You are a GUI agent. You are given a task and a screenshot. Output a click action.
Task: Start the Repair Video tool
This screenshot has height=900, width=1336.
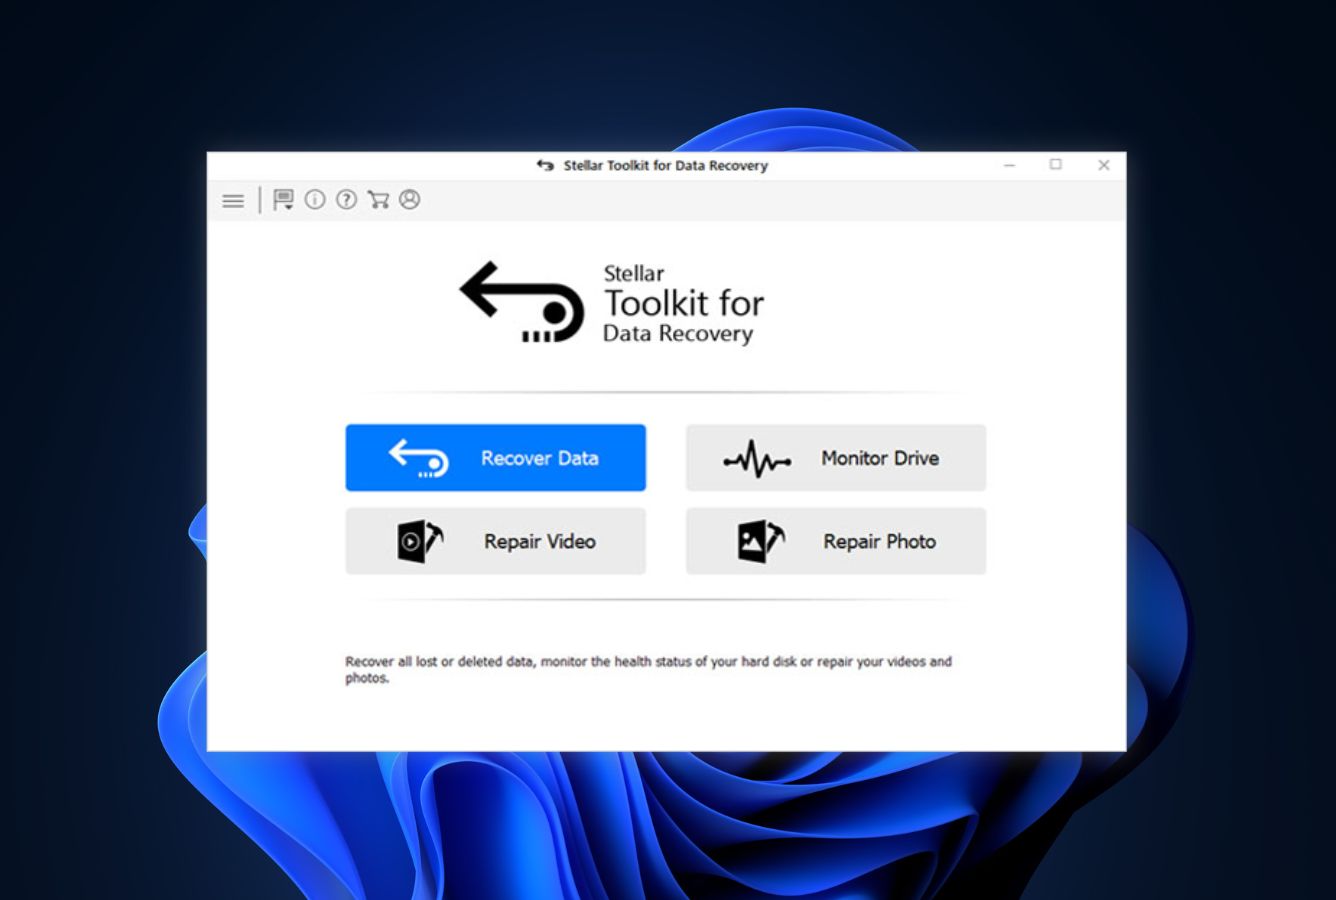click(x=496, y=541)
